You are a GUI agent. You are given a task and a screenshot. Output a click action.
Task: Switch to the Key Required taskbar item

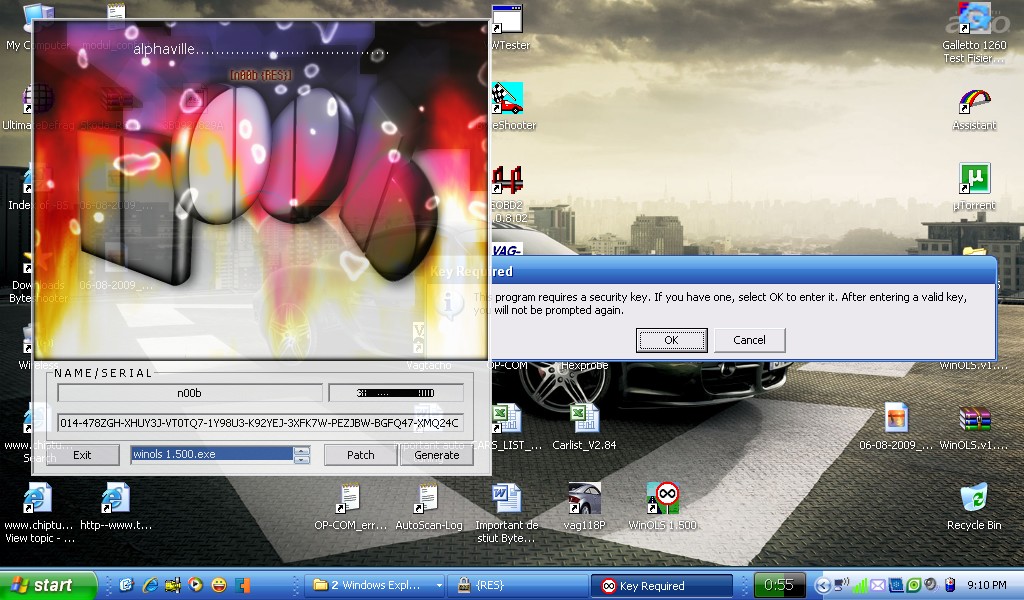[661, 586]
